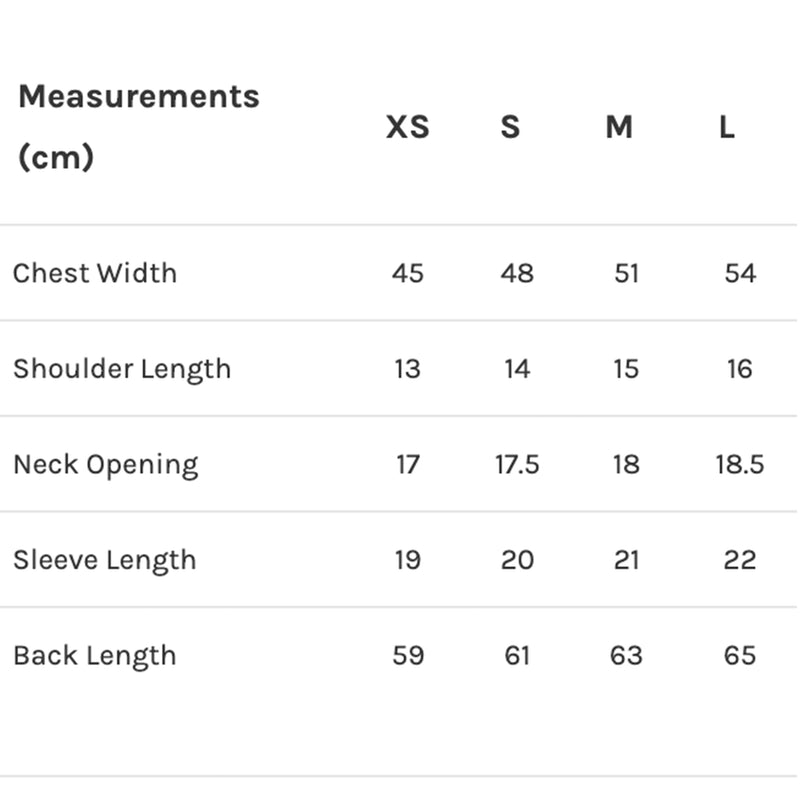800x800 pixels.
Task: Click the Sleeve Length row label
Action: (105, 560)
